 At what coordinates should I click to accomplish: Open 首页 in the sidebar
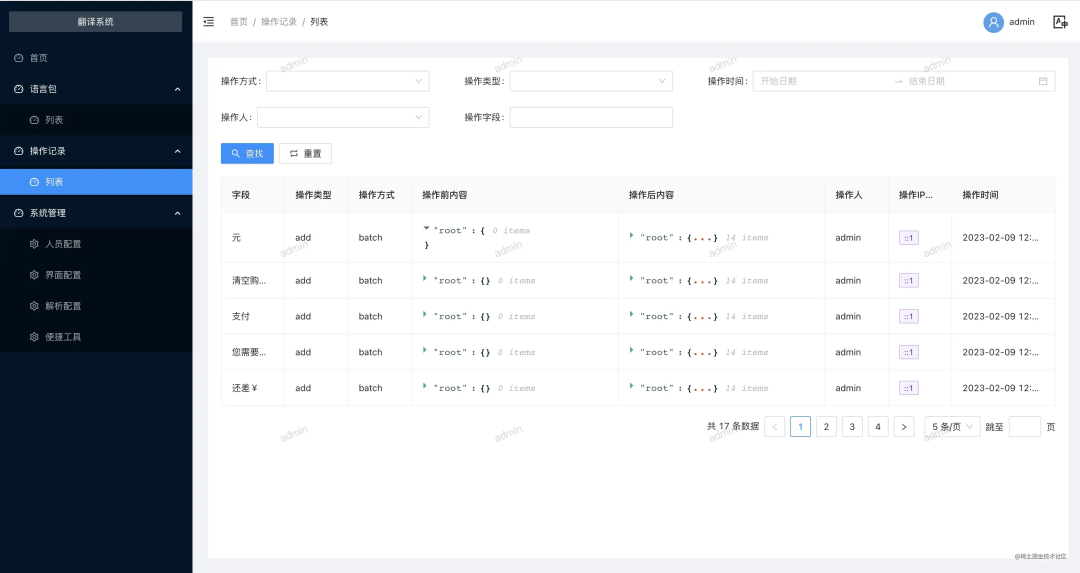[96, 58]
